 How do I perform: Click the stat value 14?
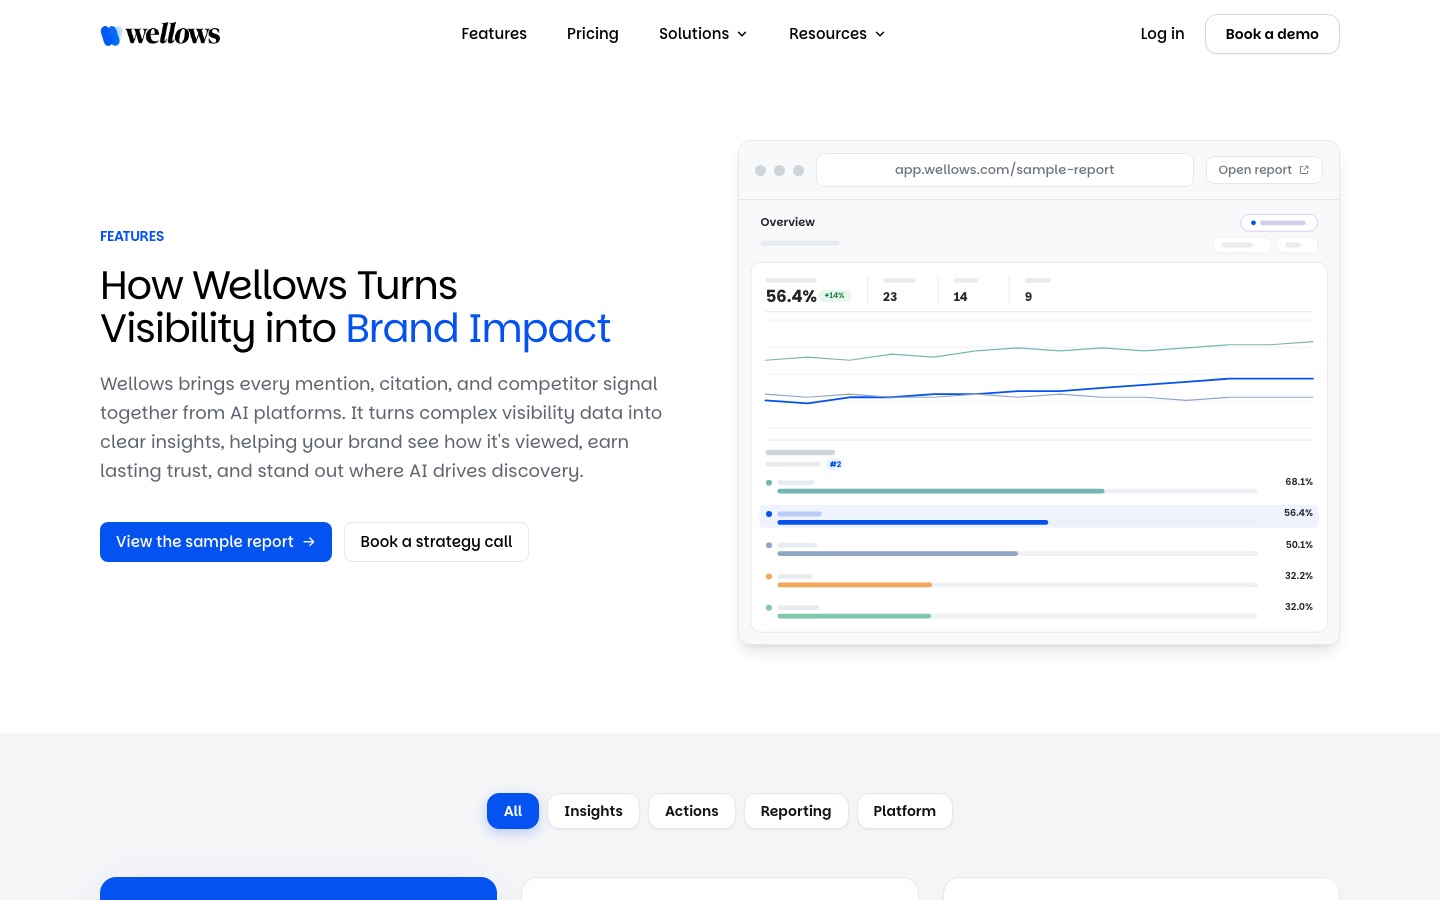960,297
